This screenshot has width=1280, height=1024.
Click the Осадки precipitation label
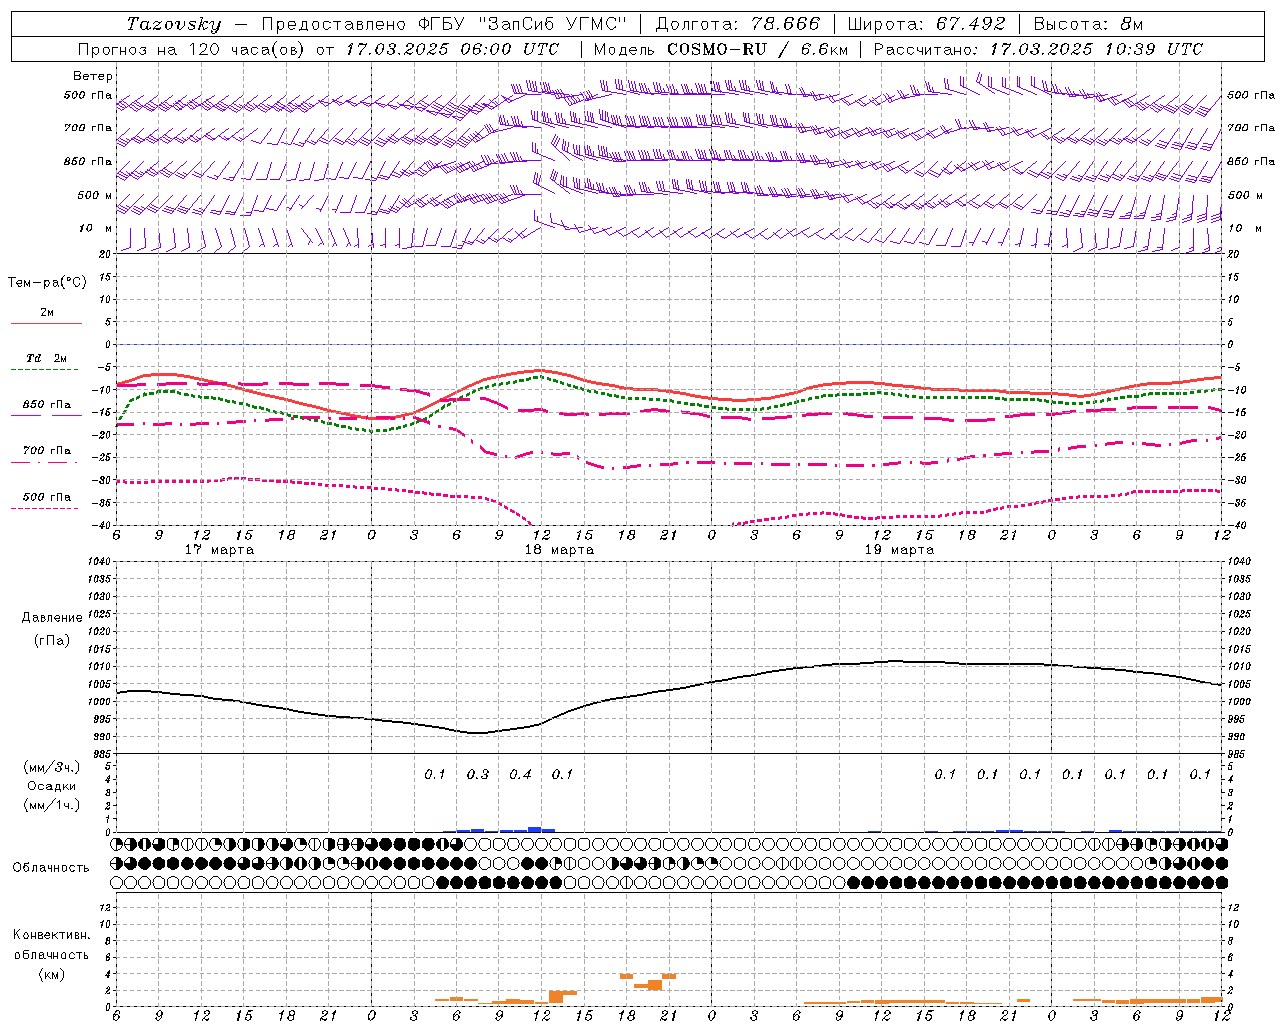[x=52, y=786]
